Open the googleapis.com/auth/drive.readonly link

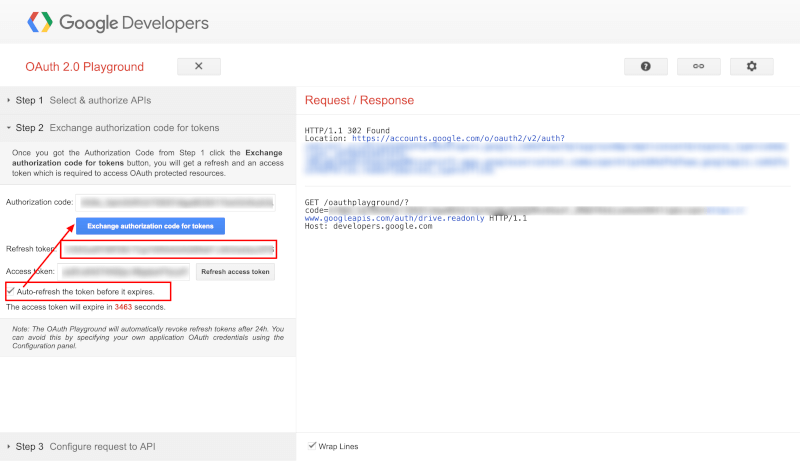point(394,218)
